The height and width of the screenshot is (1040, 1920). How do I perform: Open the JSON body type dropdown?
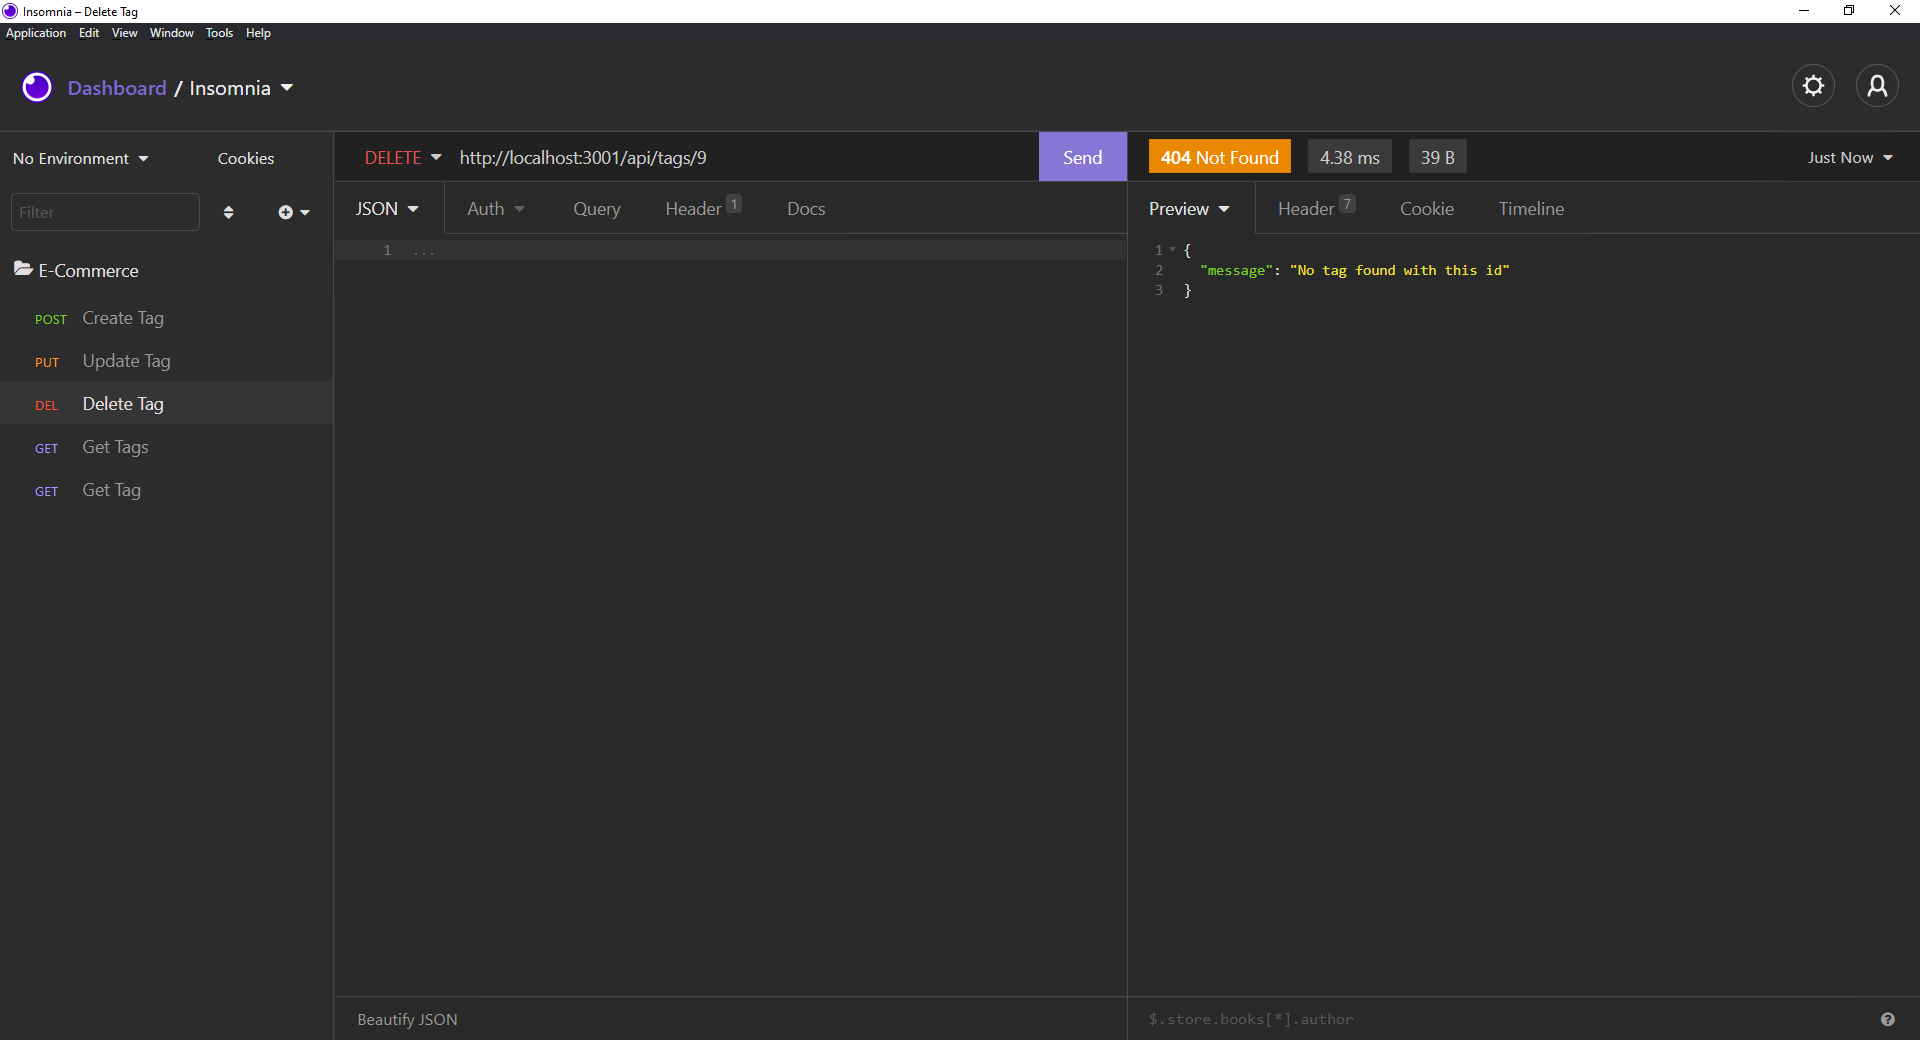(x=387, y=208)
